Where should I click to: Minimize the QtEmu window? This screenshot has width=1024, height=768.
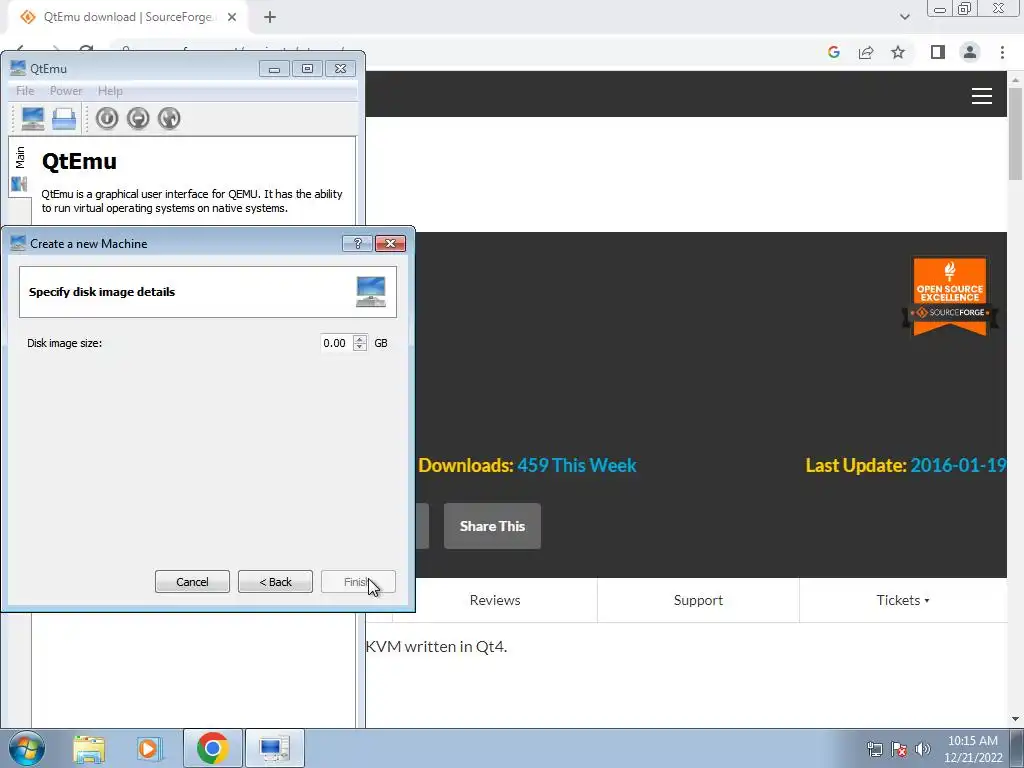tap(274, 69)
